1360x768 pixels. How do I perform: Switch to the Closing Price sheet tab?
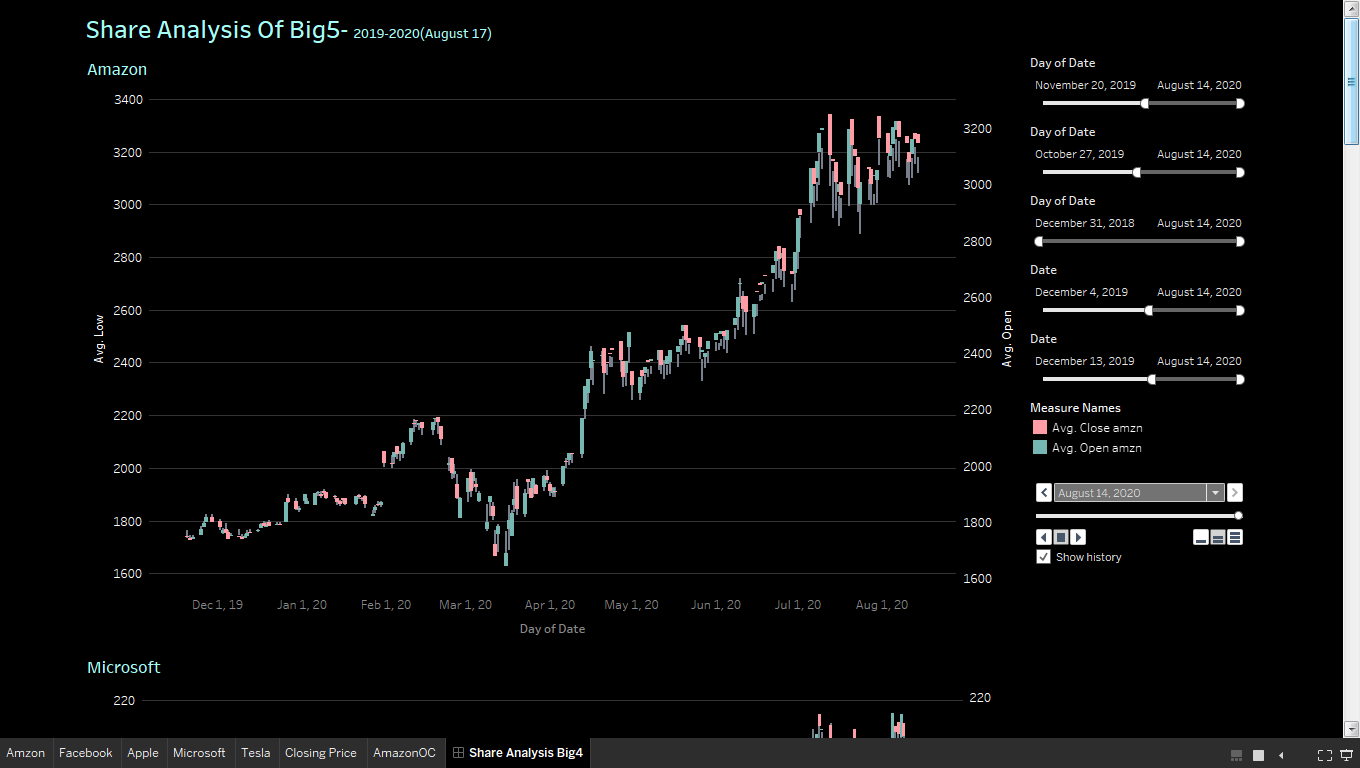click(321, 753)
